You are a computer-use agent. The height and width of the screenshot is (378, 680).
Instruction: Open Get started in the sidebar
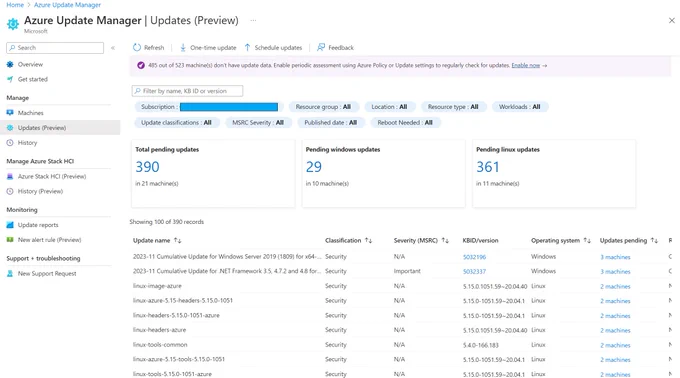point(33,79)
